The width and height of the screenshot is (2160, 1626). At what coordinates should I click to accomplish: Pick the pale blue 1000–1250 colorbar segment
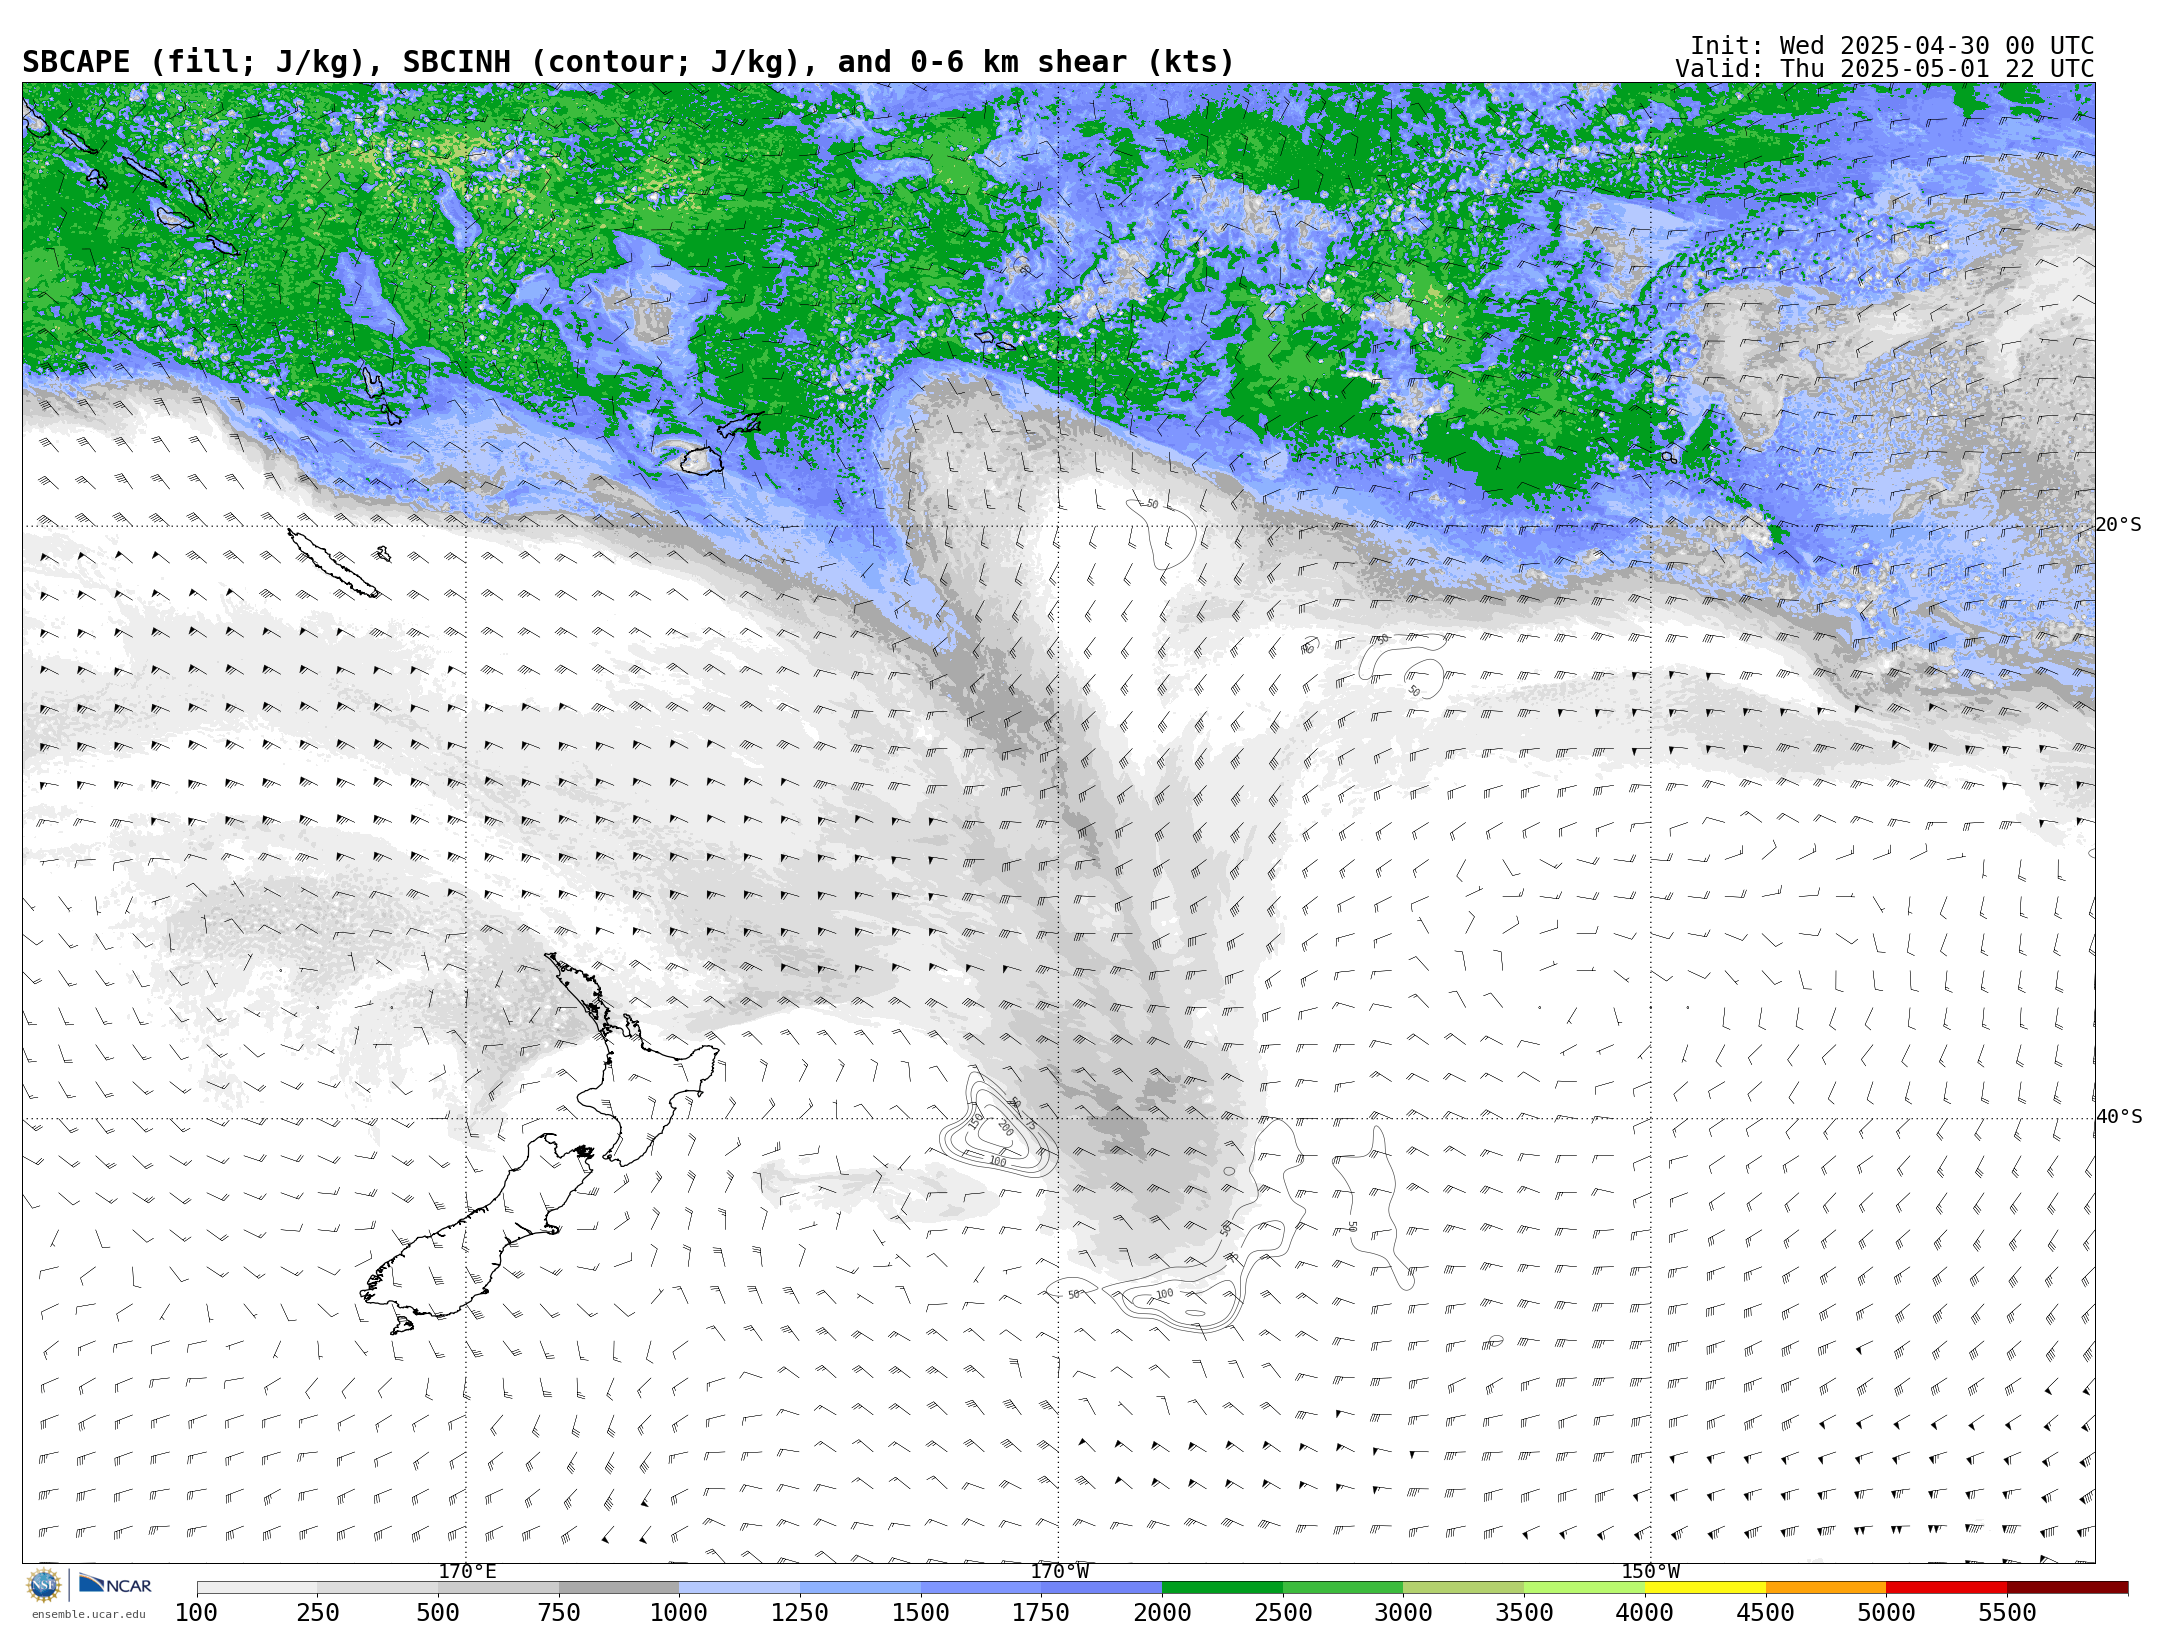[x=740, y=1588]
